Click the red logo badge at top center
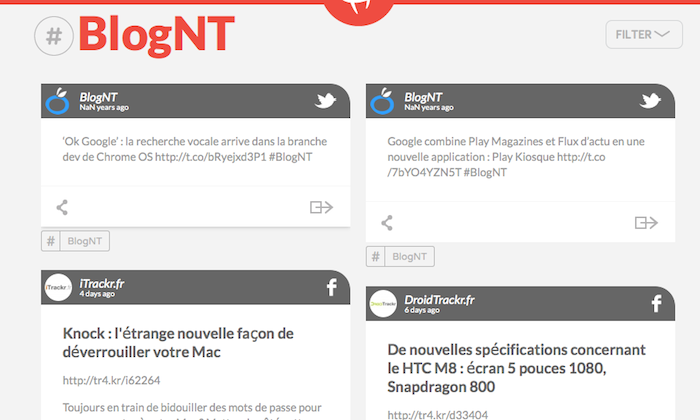The image size is (700, 420). pos(358,11)
